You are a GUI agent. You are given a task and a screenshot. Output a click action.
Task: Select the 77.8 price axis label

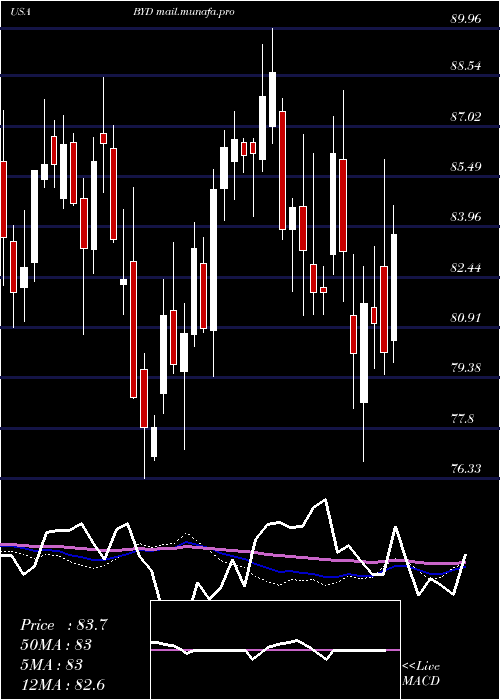[462, 419]
